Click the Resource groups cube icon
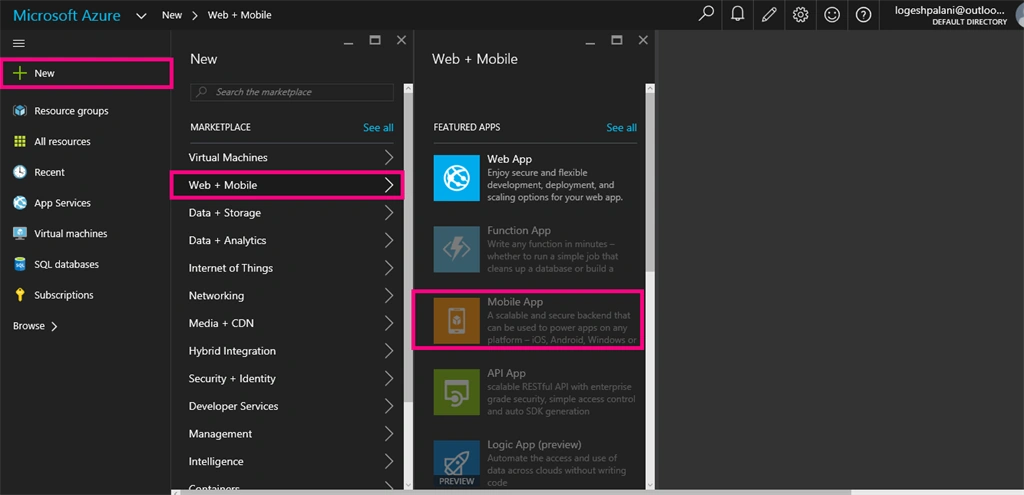This screenshot has height=495, width=1024. pyautogui.click(x=20, y=111)
